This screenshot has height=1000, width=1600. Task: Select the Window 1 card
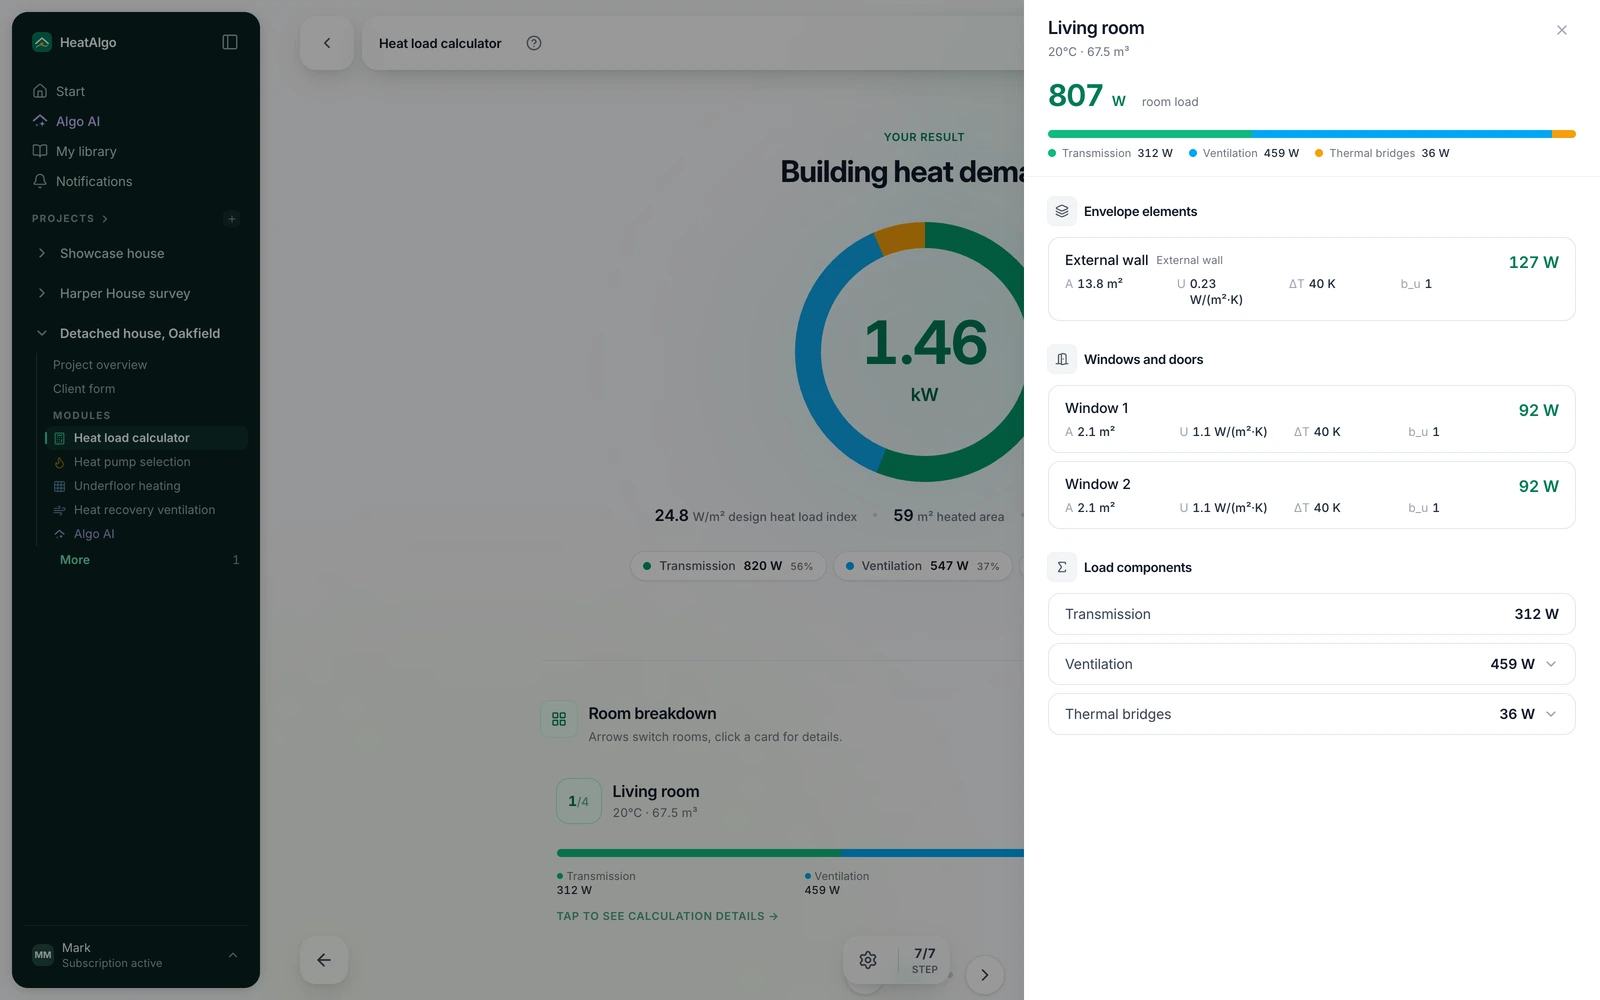tap(1312, 419)
